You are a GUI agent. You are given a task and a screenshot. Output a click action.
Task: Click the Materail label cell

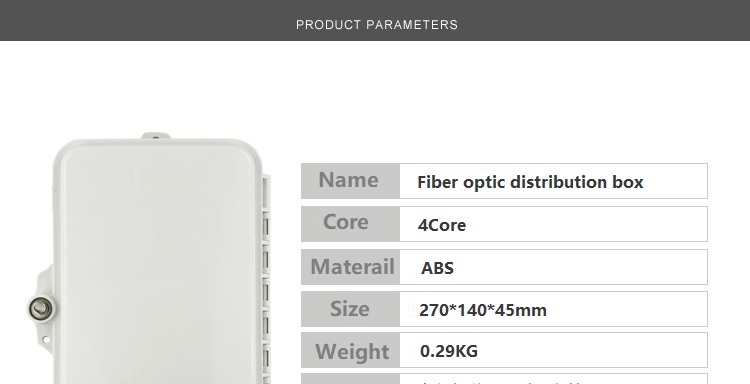point(350,267)
